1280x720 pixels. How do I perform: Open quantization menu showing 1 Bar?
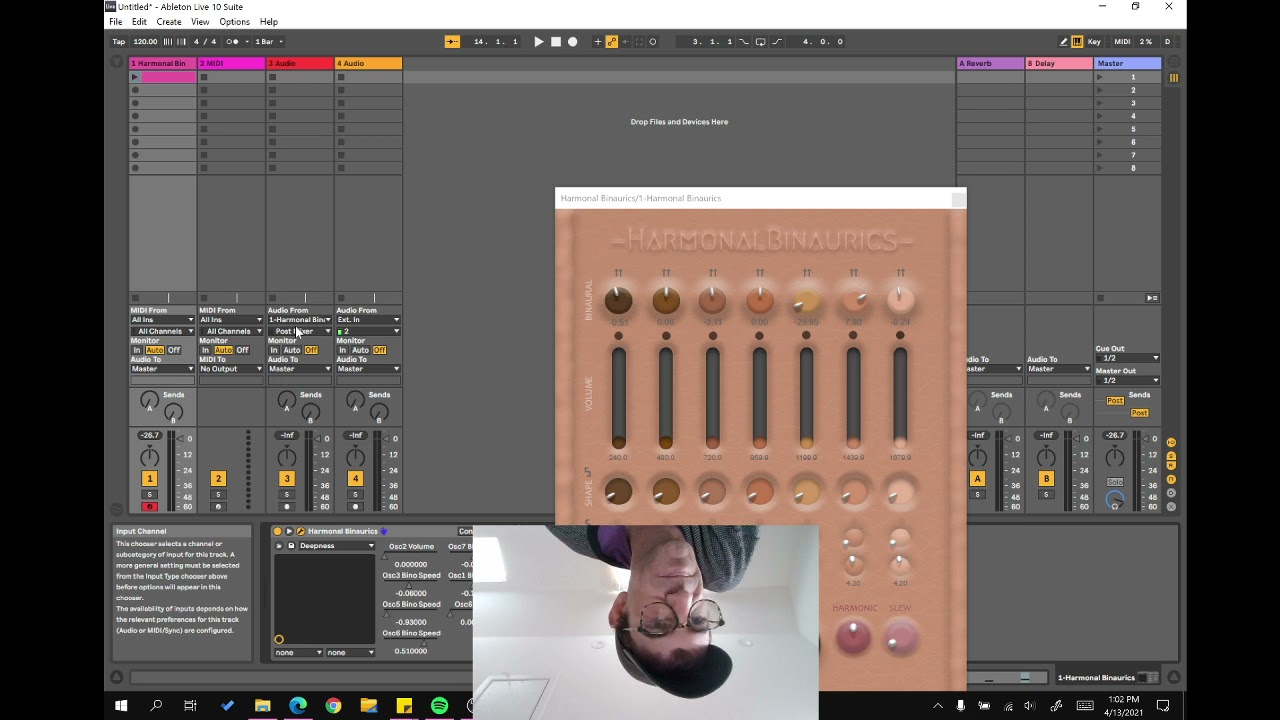tap(269, 42)
